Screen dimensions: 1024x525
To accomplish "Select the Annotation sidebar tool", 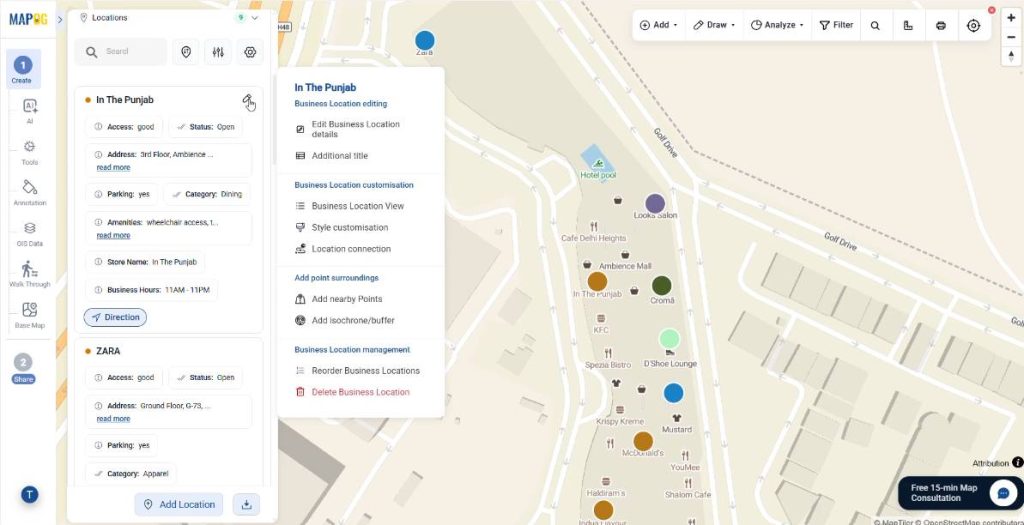I will [29, 193].
